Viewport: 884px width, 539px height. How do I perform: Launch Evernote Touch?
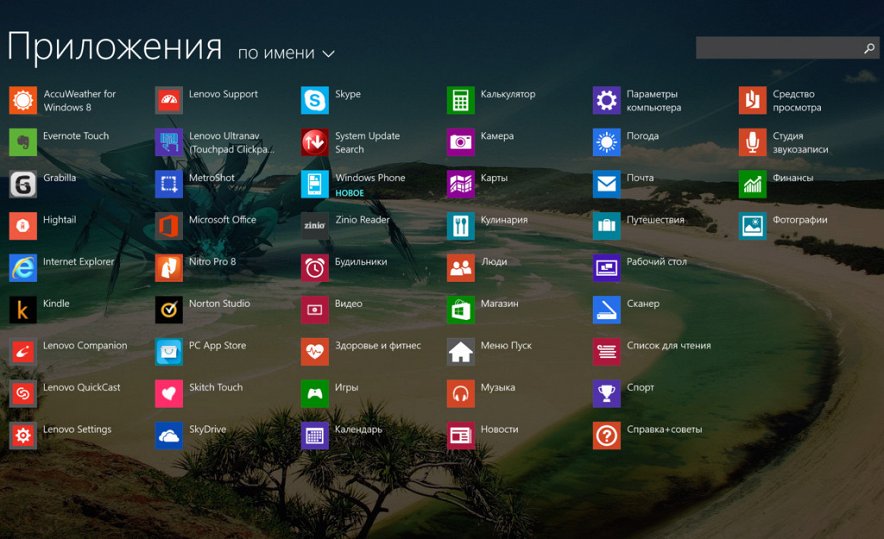coord(23,142)
